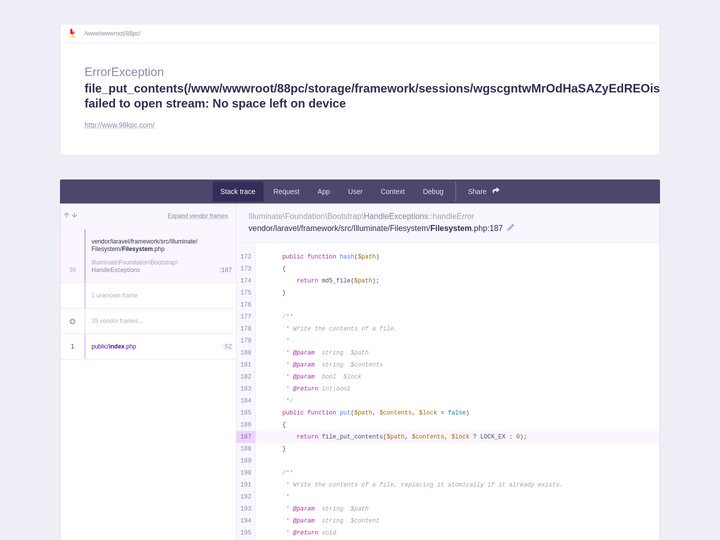Open the App tab
This screenshot has height=540, width=720.
click(x=323, y=191)
